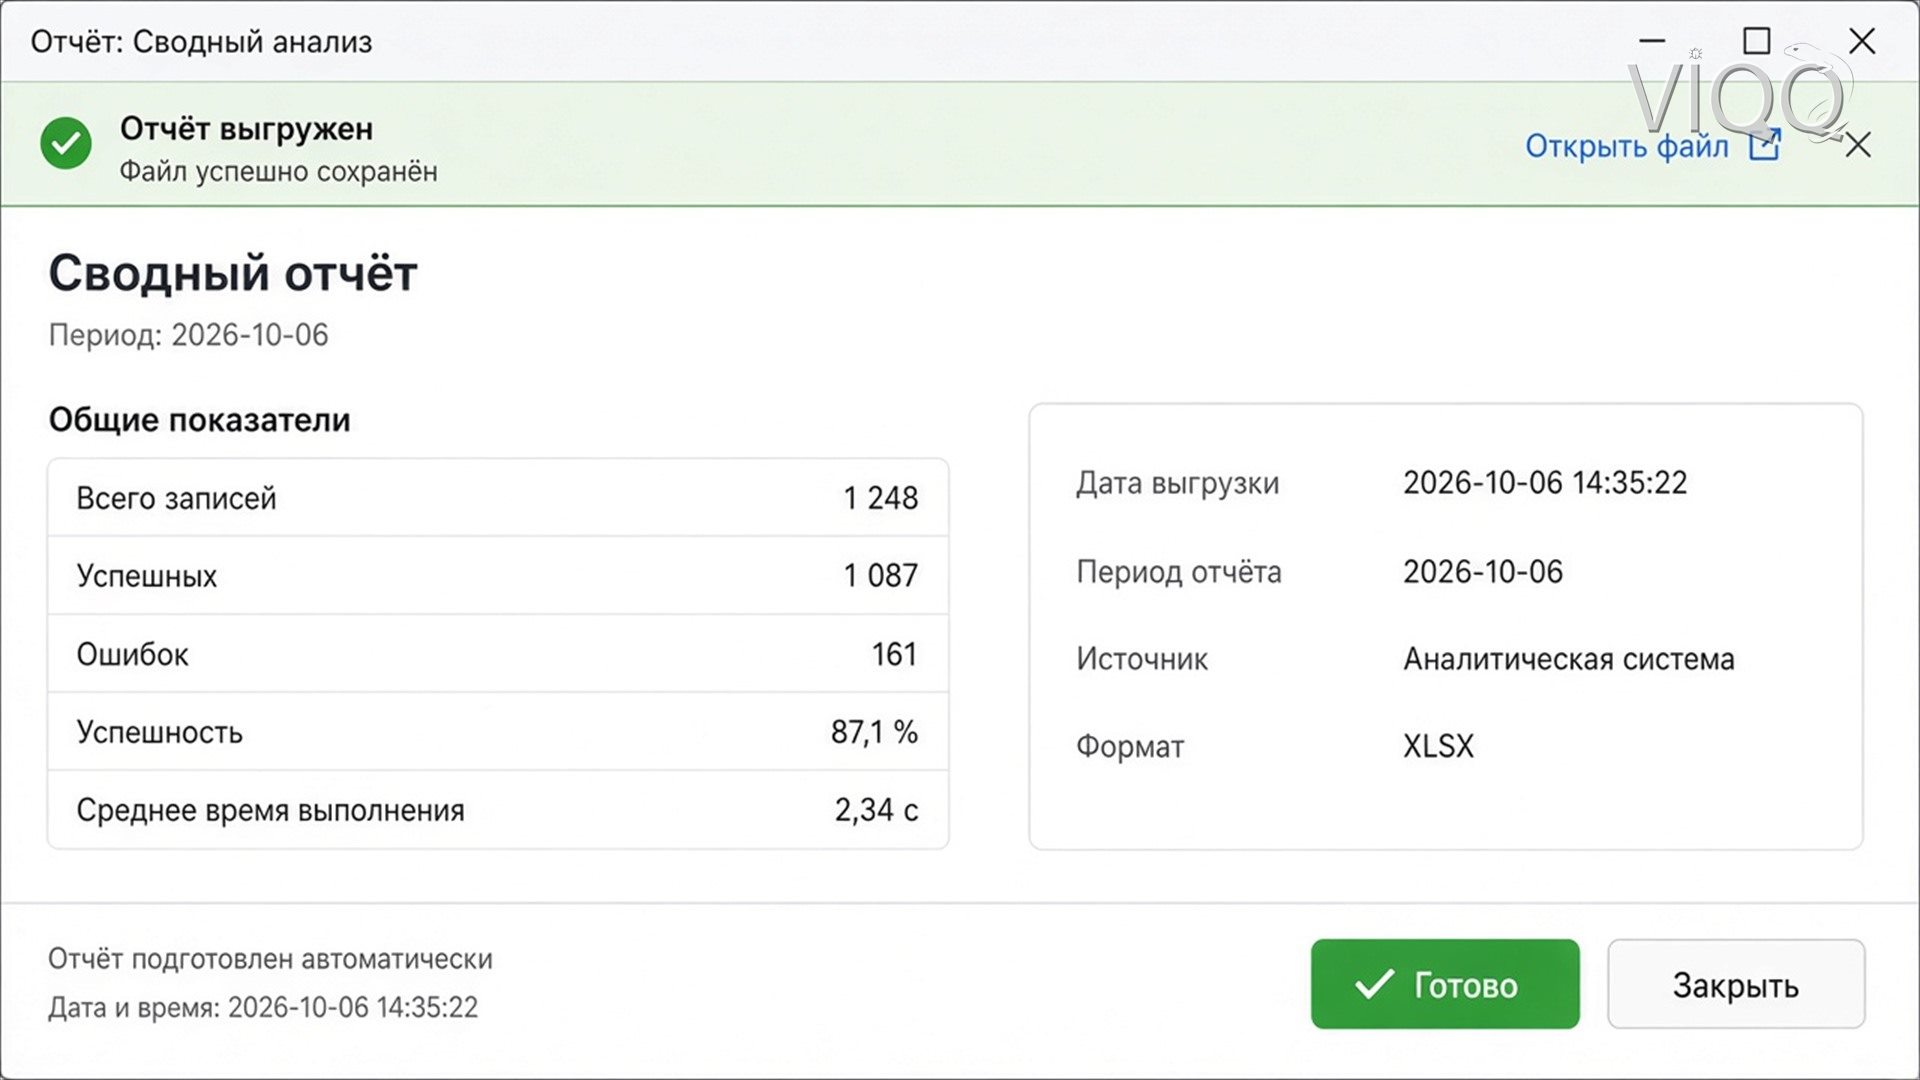Select the Ошибок row label

(x=132, y=654)
